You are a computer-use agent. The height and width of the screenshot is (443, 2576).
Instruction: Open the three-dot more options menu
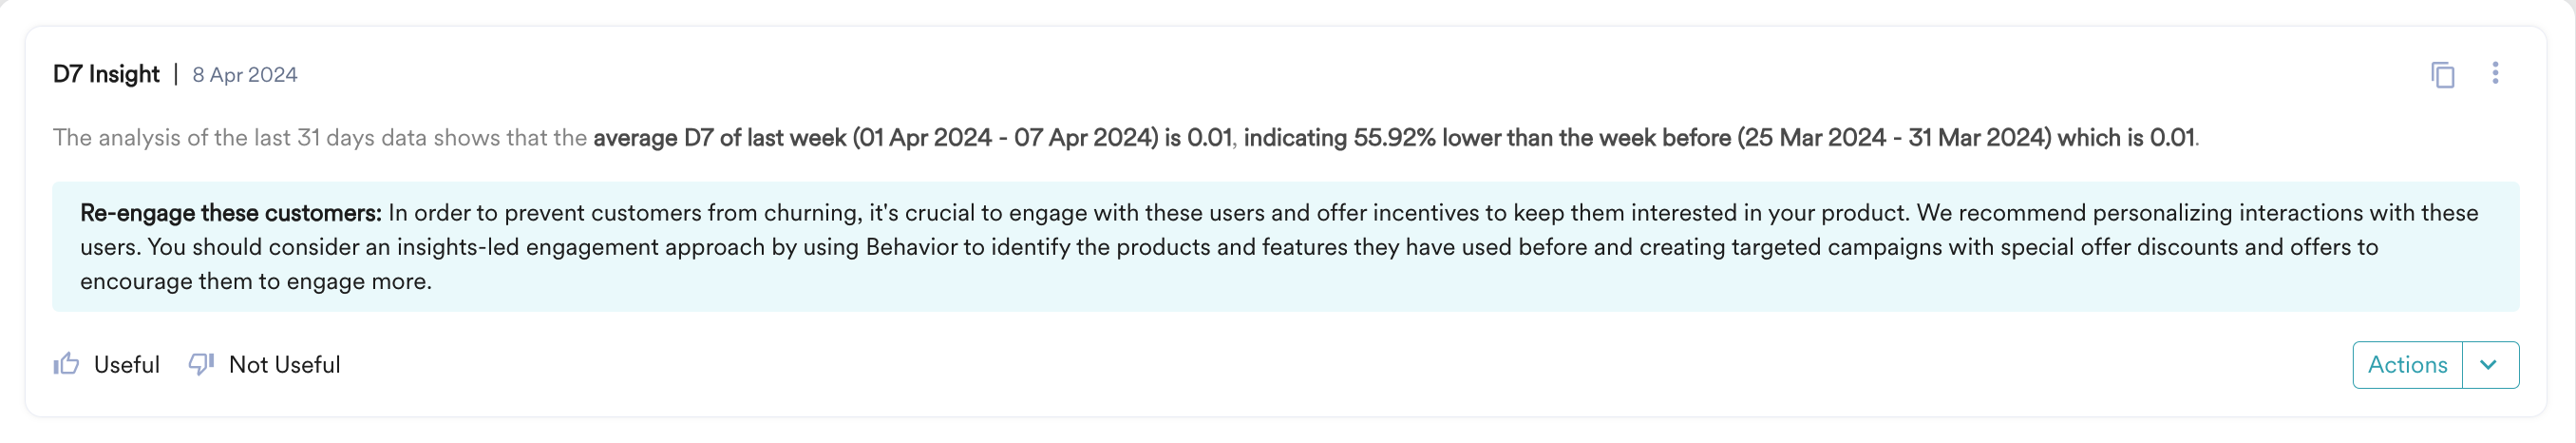coord(2495,73)
